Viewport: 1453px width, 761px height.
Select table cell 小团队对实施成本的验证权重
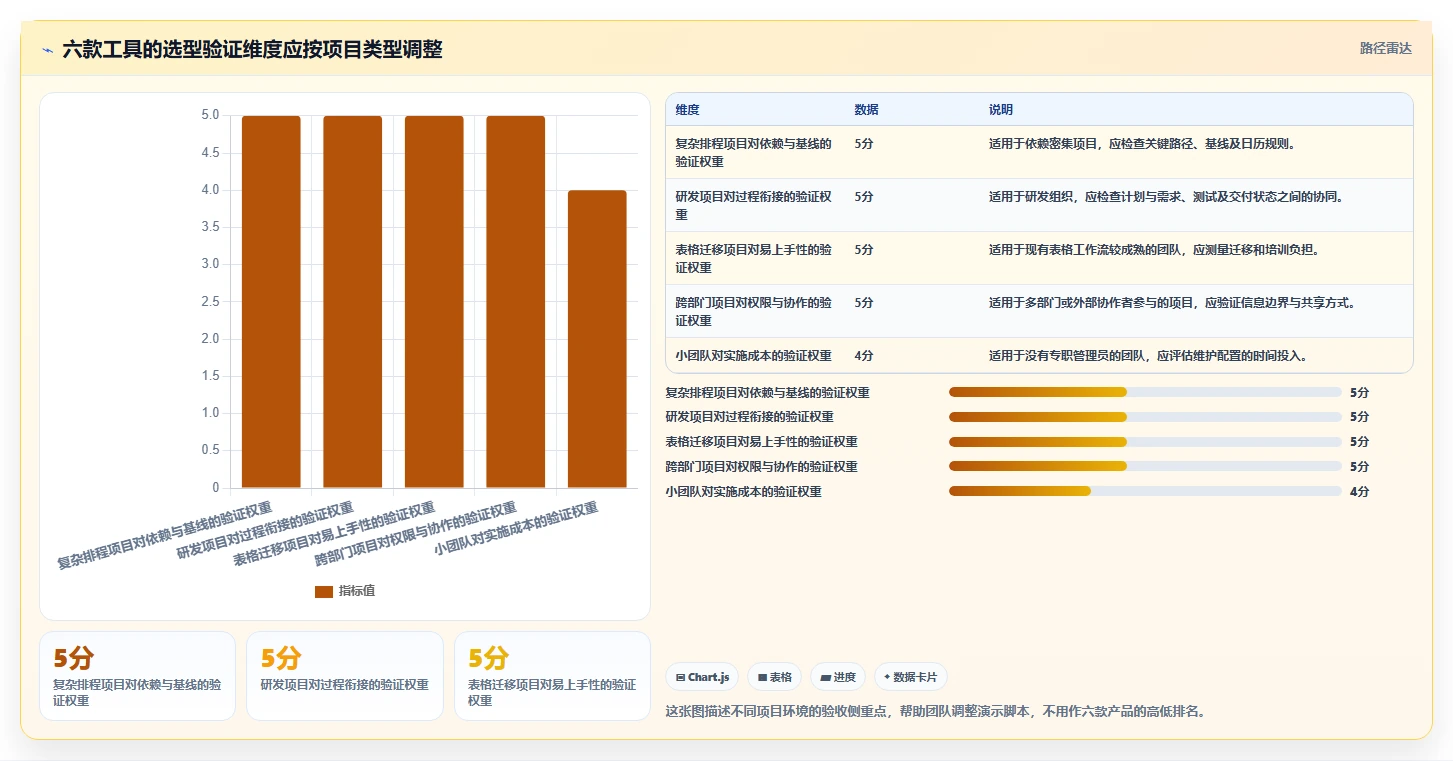tap(754, 355)
